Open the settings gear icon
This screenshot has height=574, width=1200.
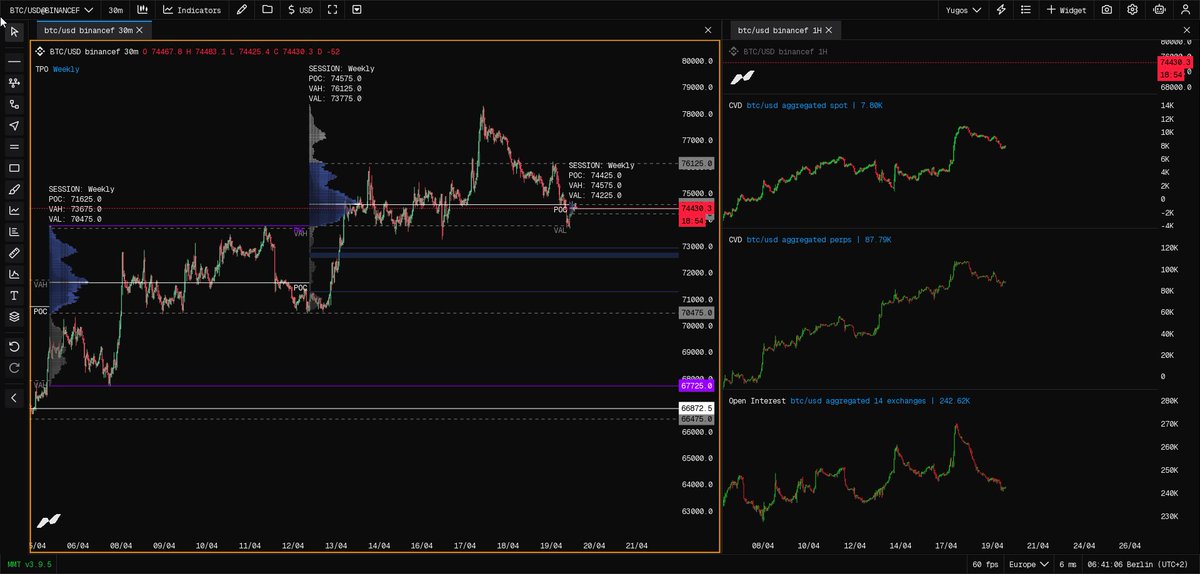[x=1132, y=9]
